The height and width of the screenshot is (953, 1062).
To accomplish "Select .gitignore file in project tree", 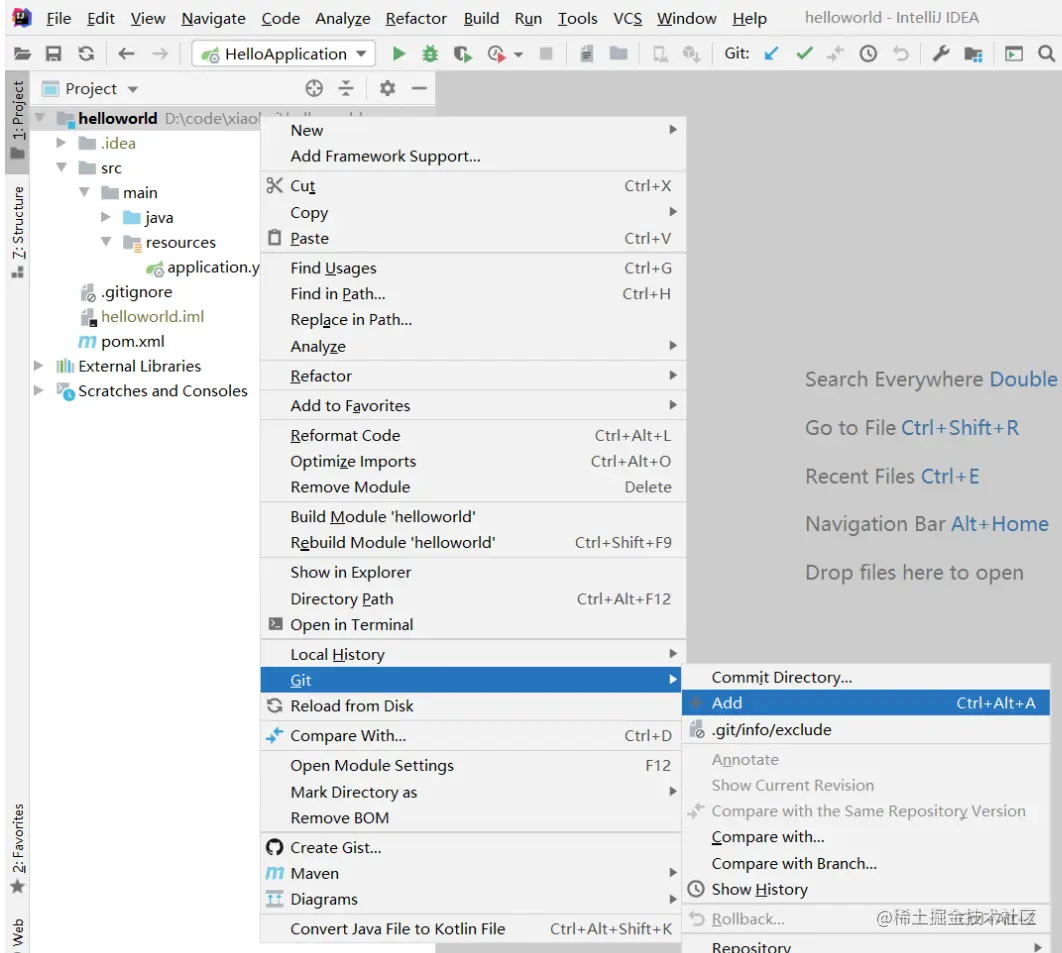I will pyautogui.click(x=135, y=292).
